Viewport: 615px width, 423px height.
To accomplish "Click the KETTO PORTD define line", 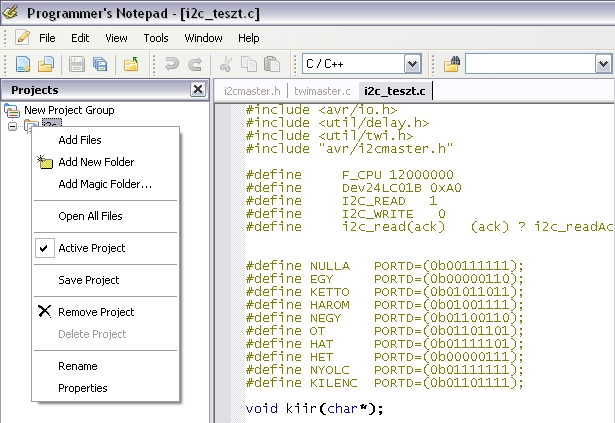I will pyautogui.click(x=384, y=292).
